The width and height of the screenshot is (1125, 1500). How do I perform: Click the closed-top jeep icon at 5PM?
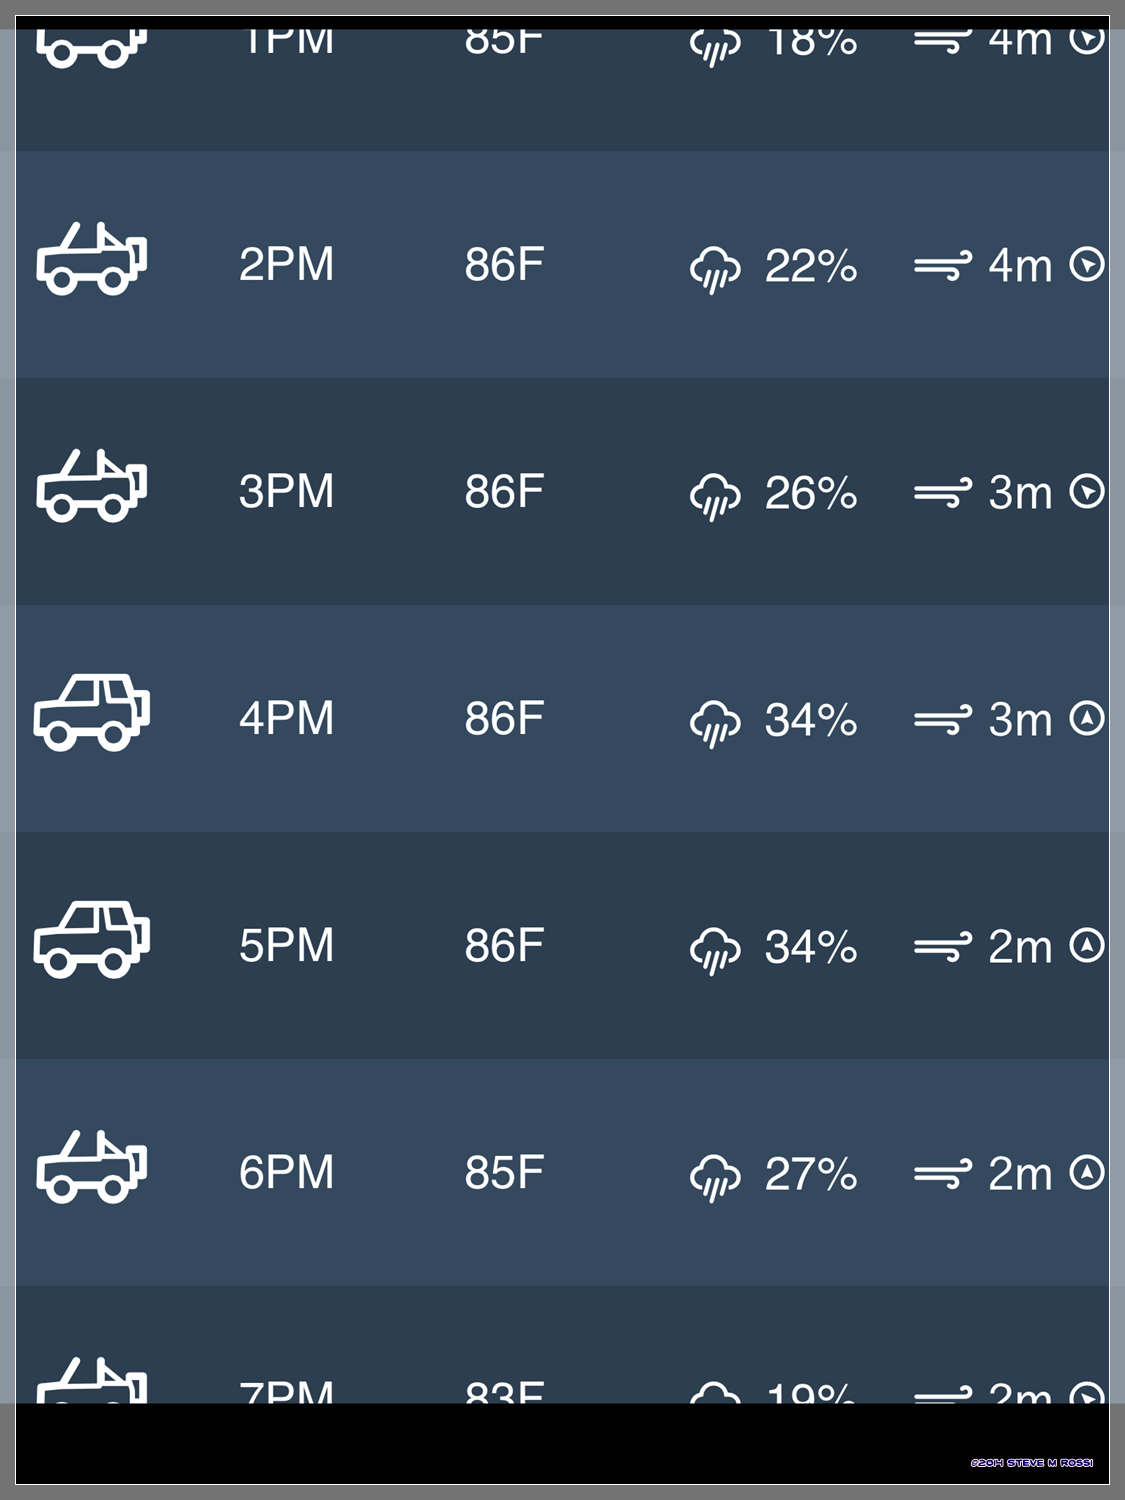click(x=92, y=939)
